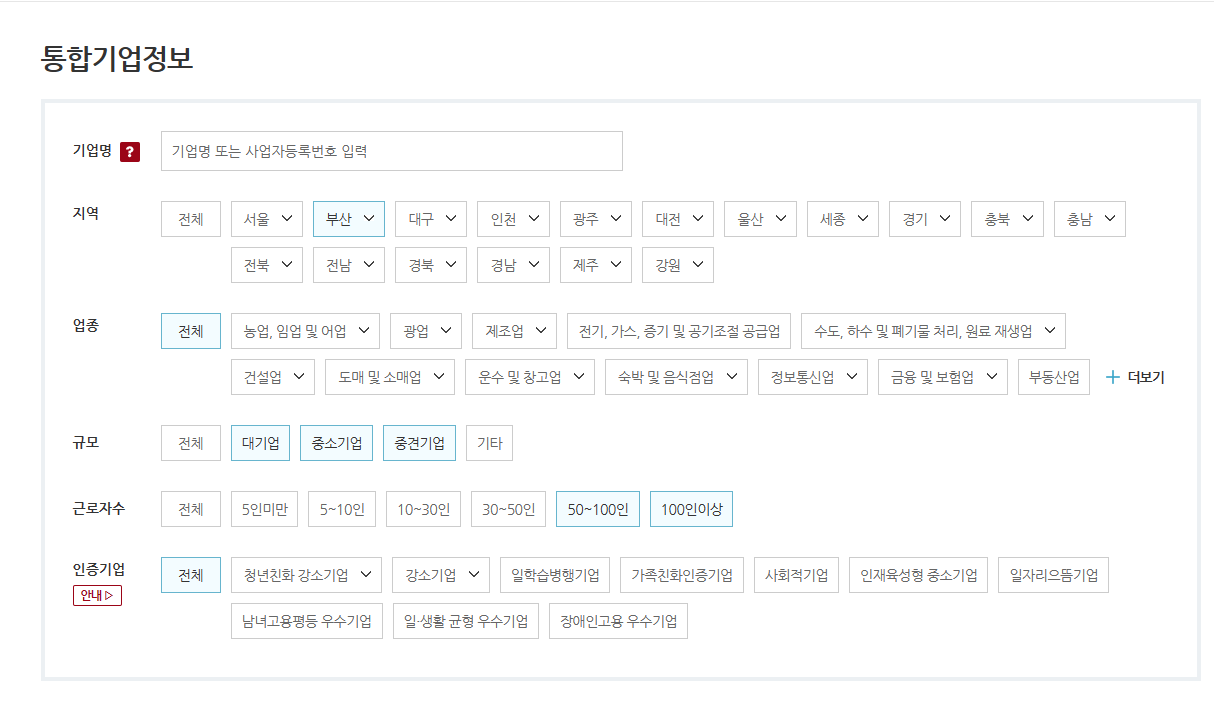Open the 안내 guide under 인증기업
The width and height of the screenshot is (1214, 710).
coord(97,596)
